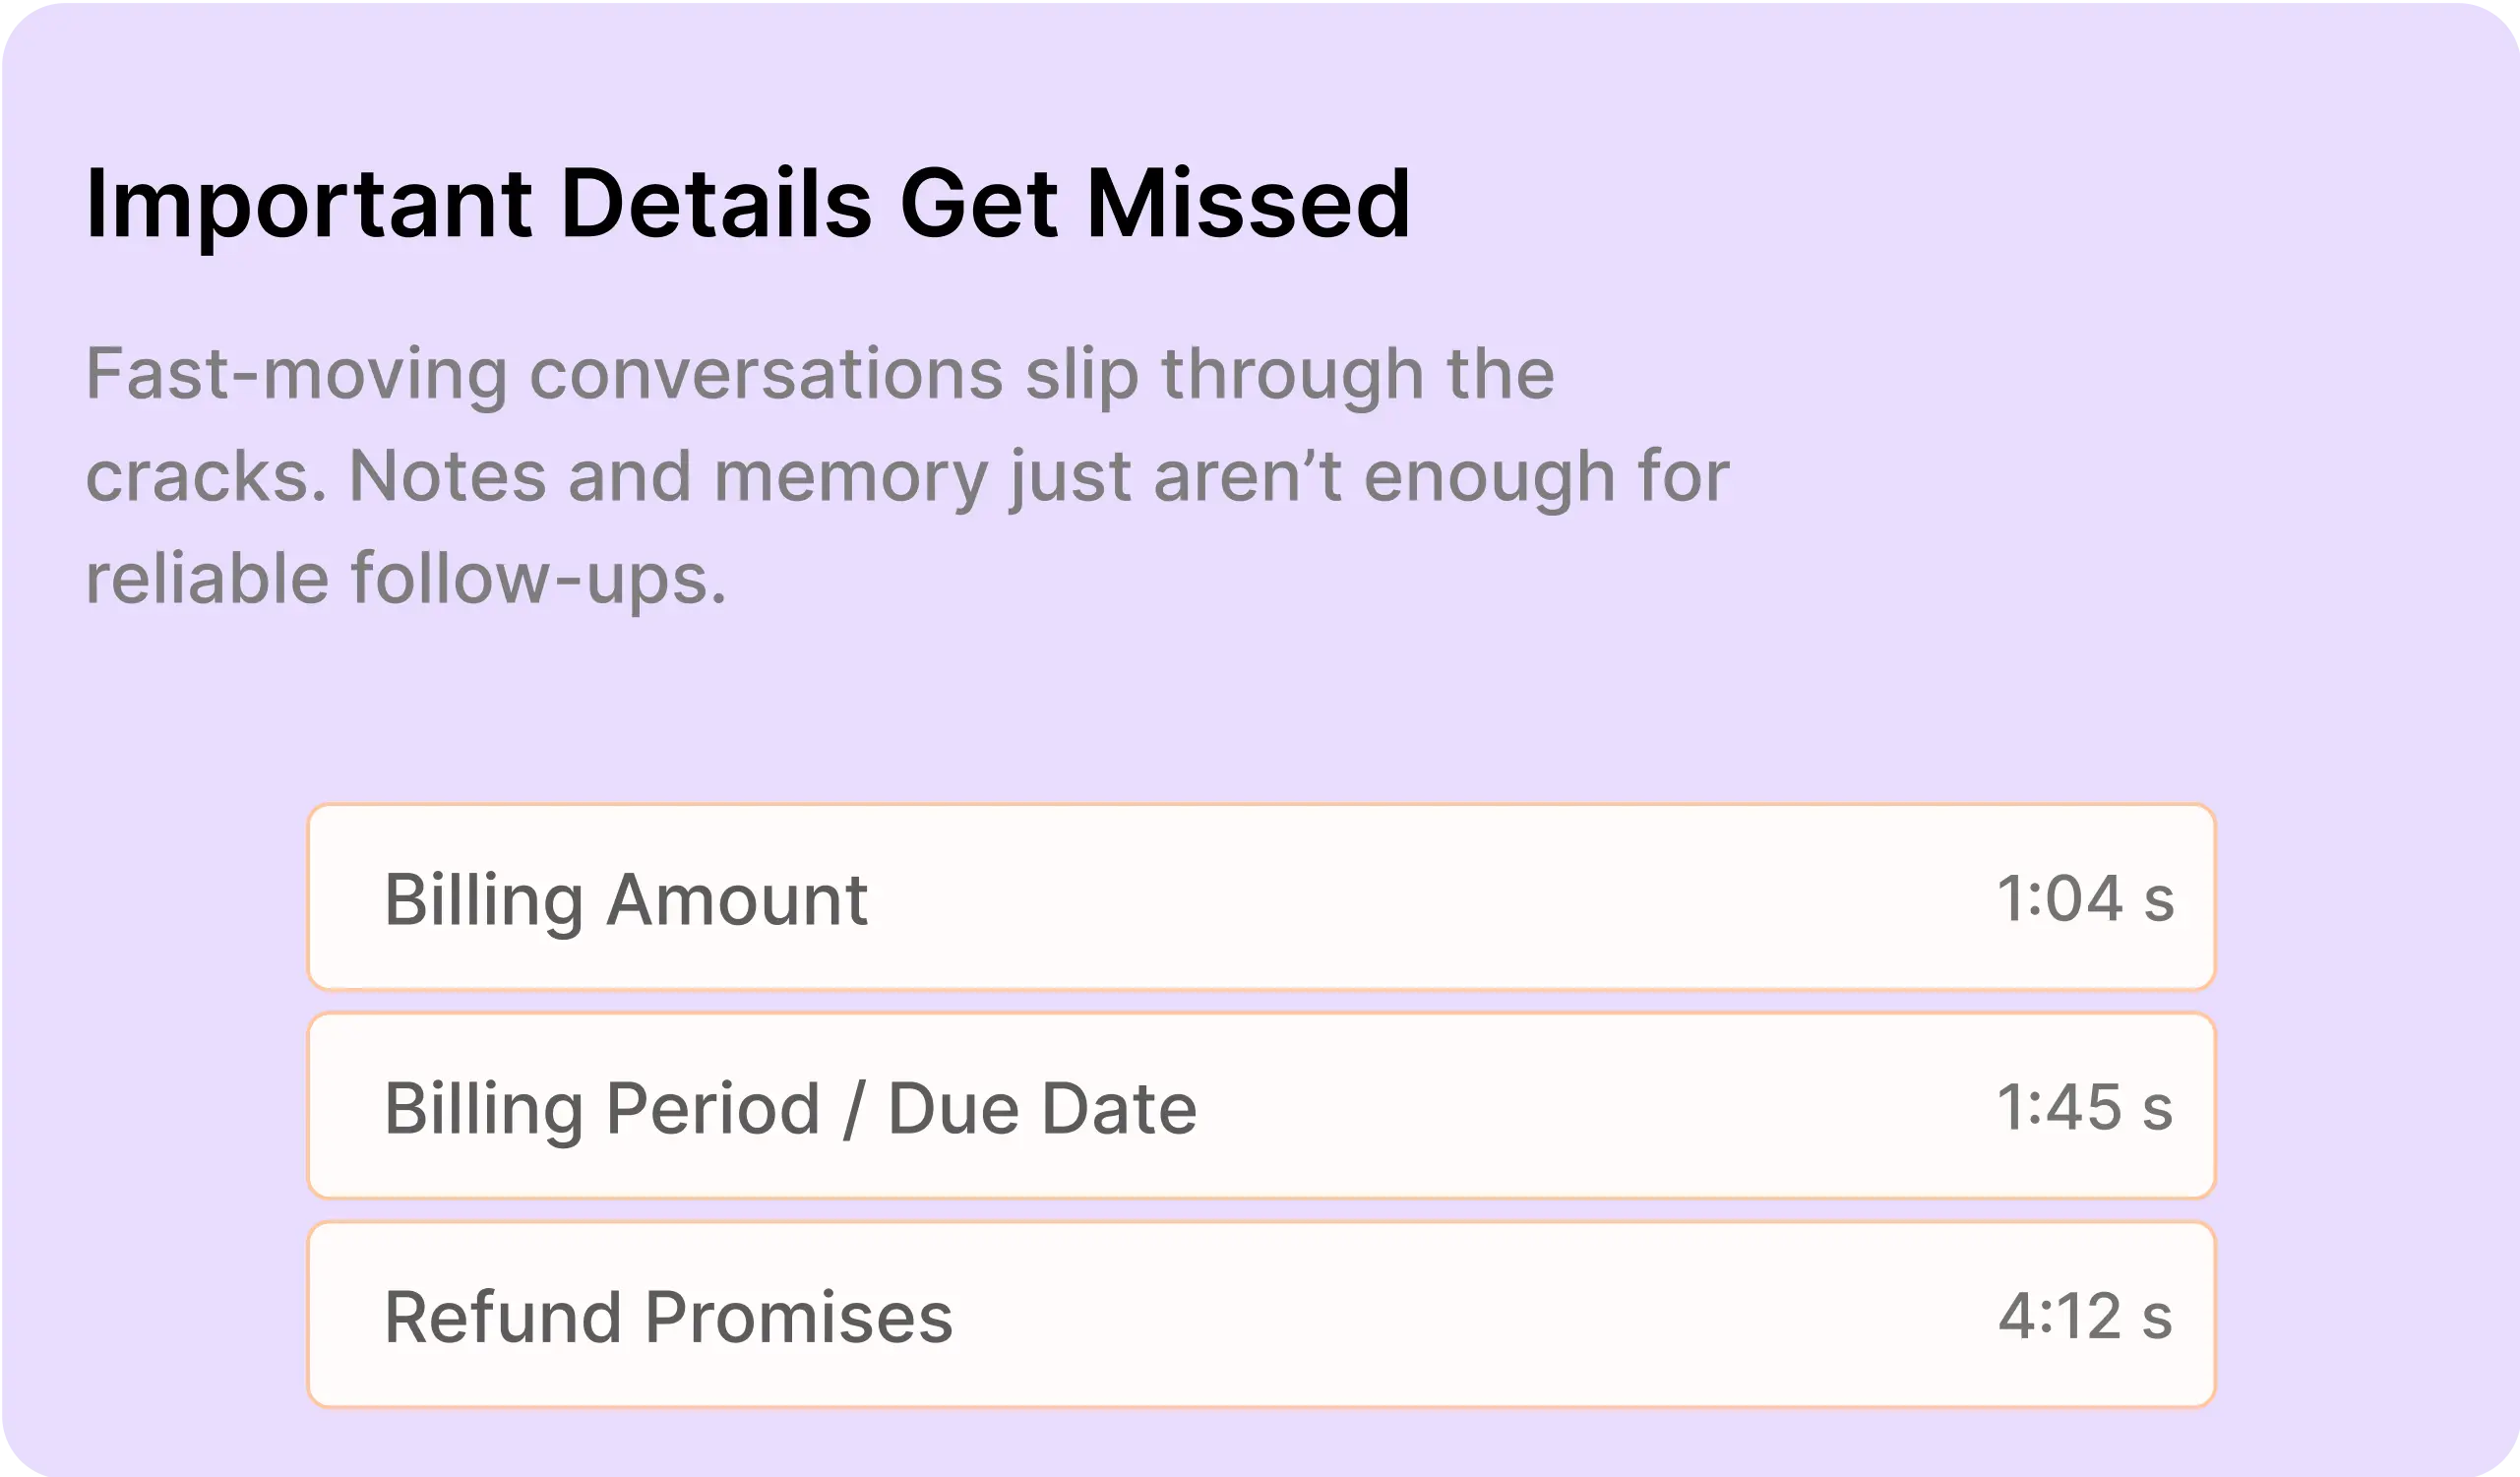Click the word Amount in the first row
This screenshot has height=1477, width=2520.
coord(737,900)
